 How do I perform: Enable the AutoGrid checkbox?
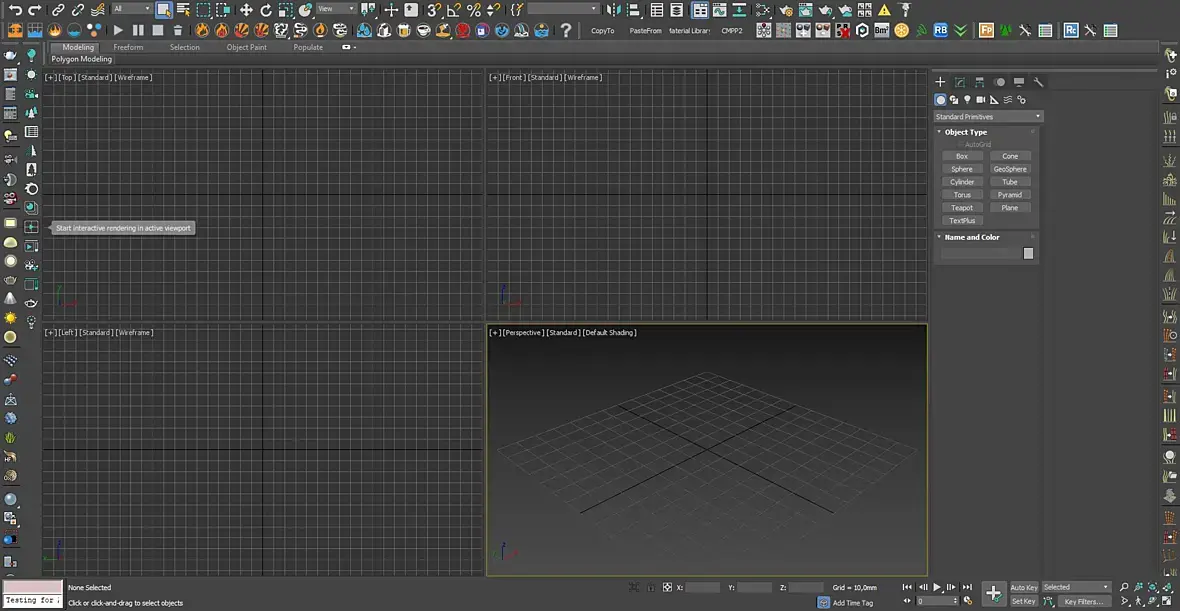pos(961,145)
